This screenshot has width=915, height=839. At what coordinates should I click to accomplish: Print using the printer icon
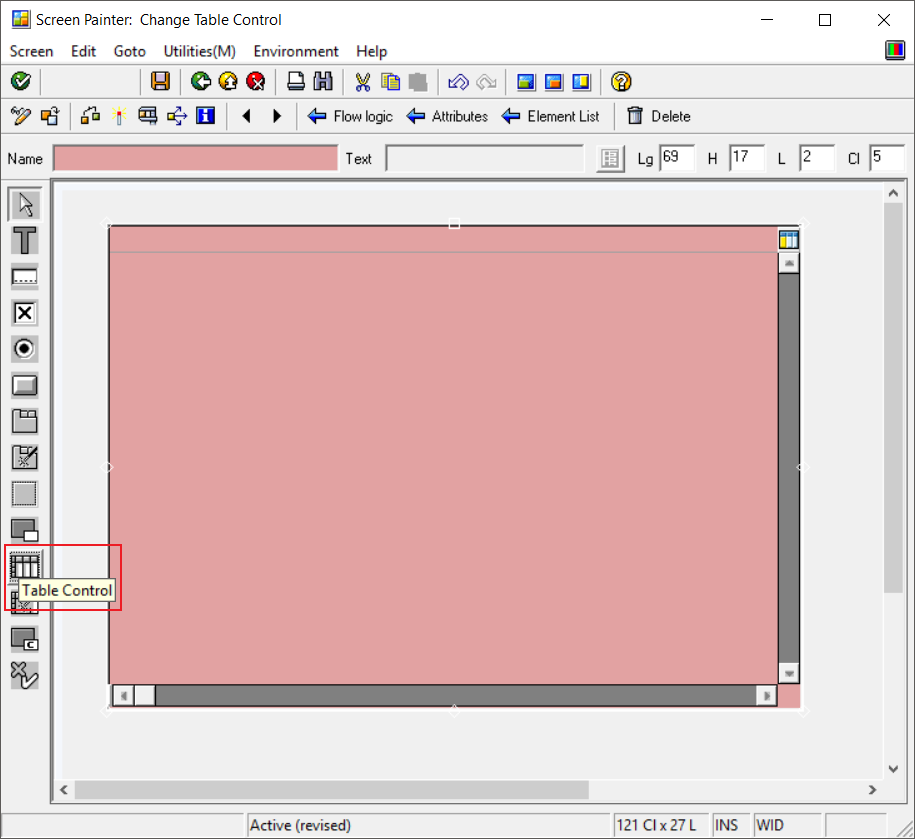tap(296, 81)
